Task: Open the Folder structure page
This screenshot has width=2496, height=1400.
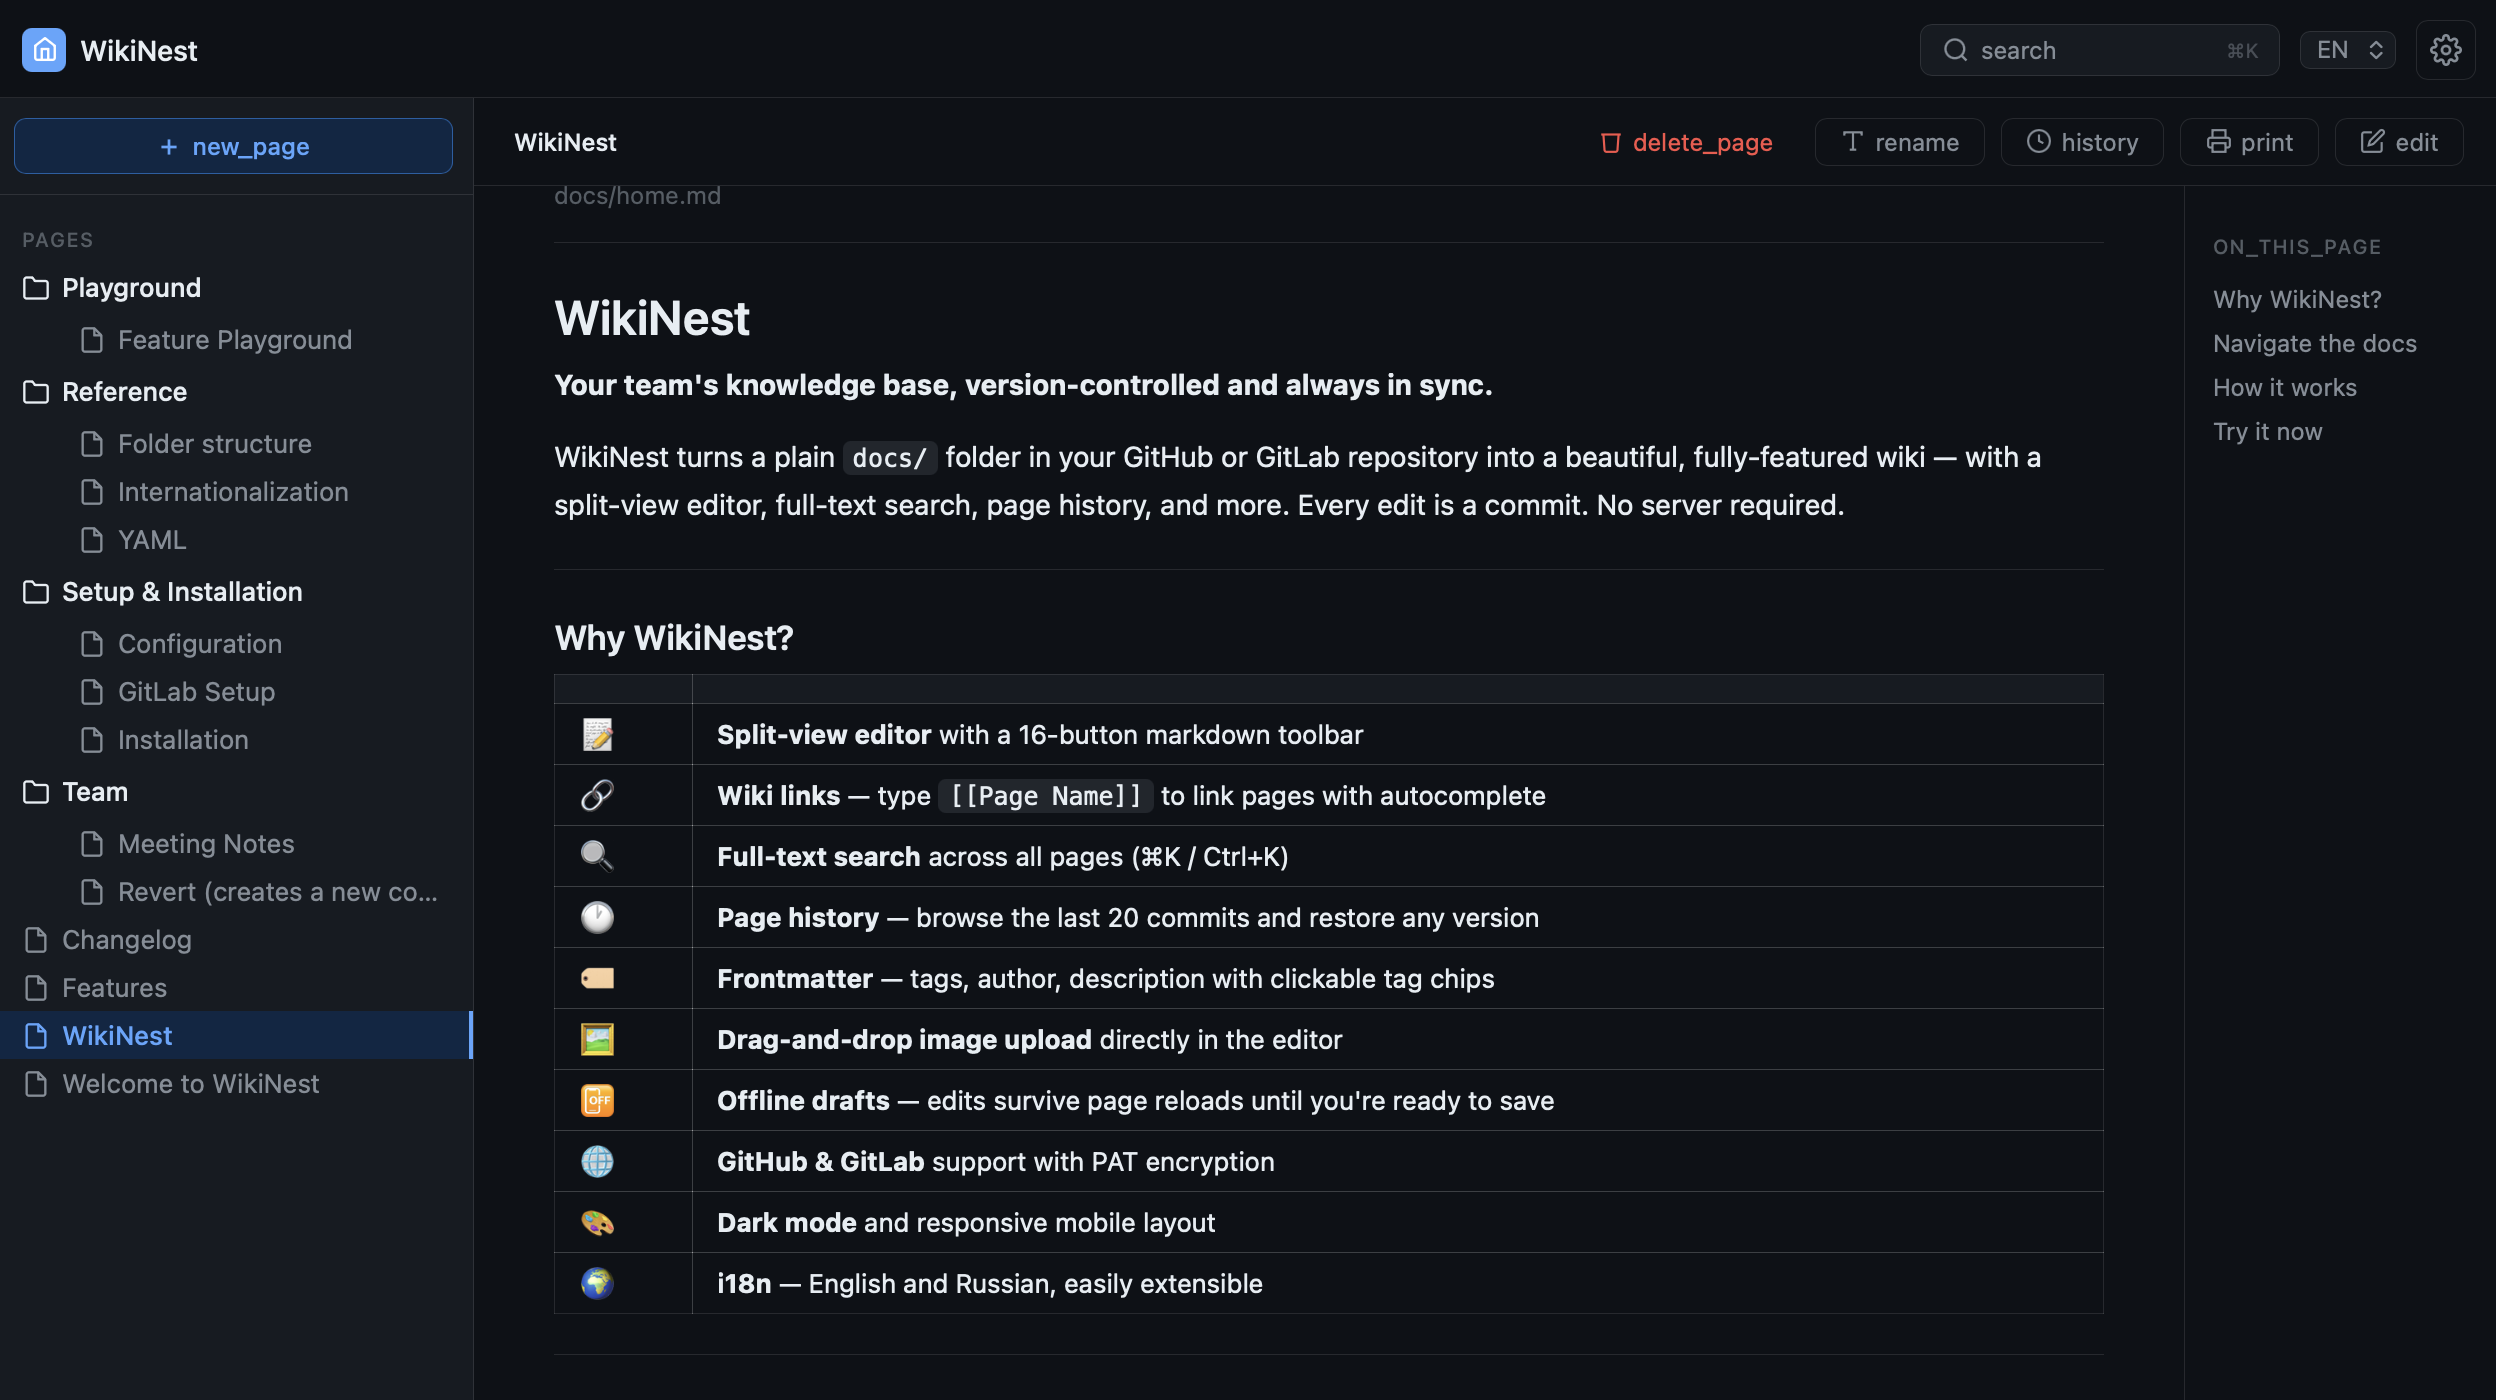Action: pos(236,444)
